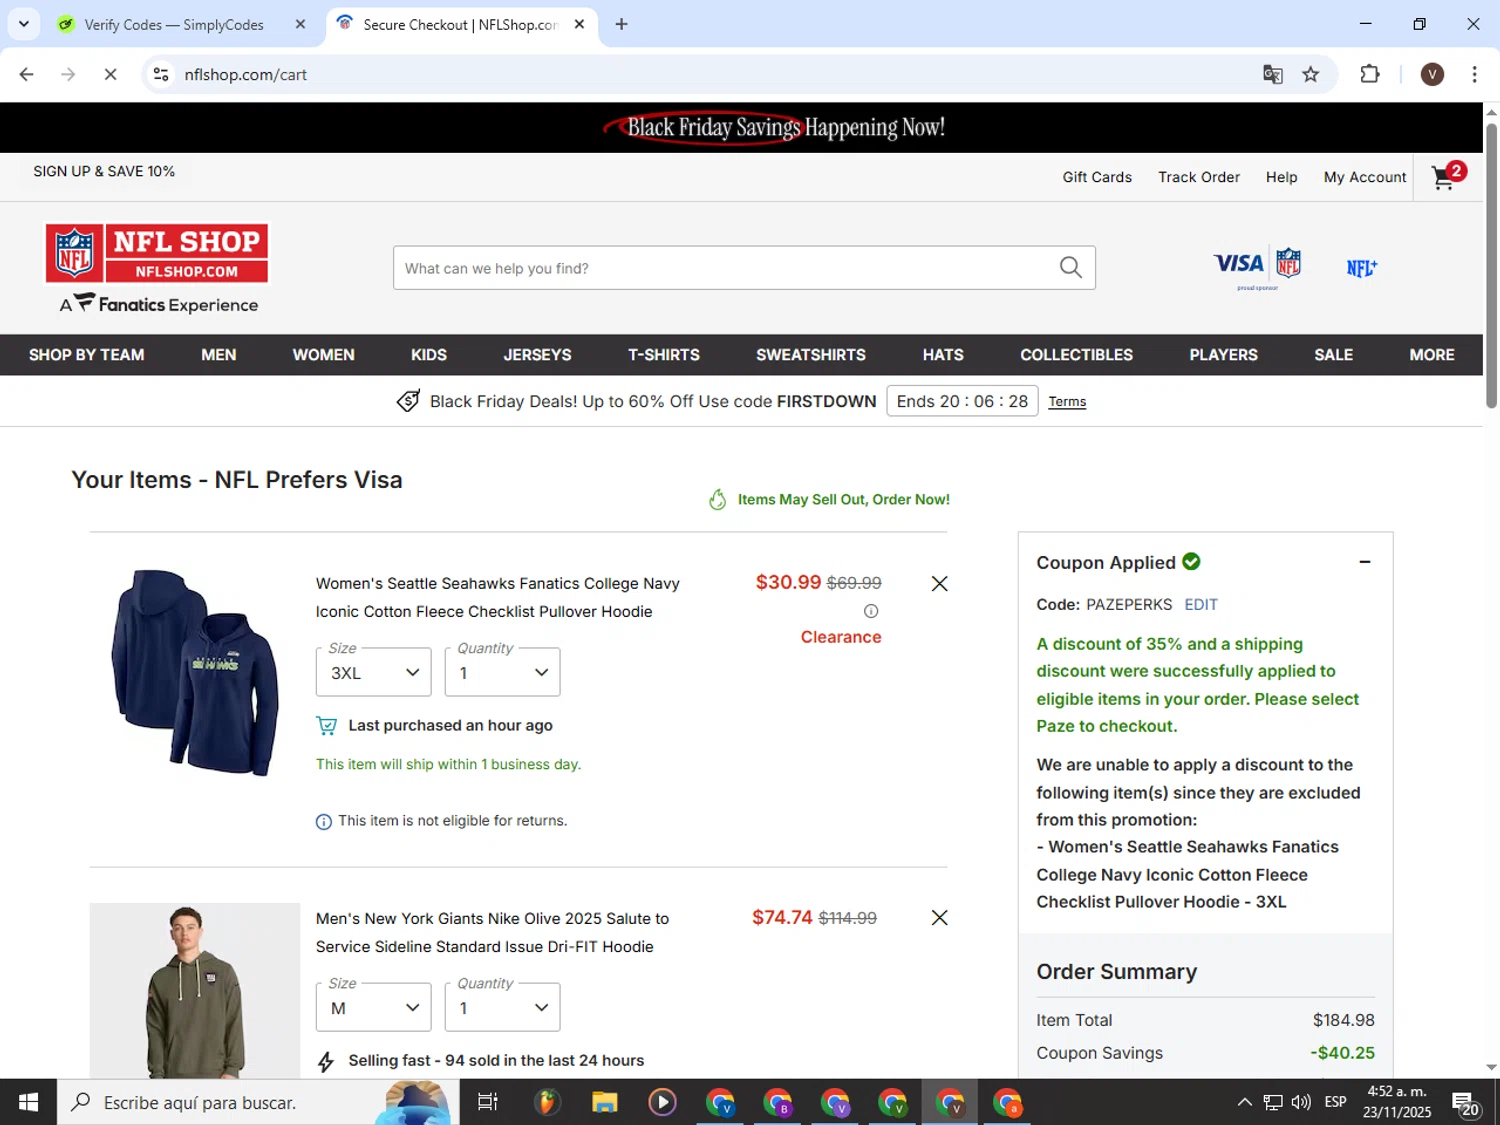Open the Gift Cards link
This screenshot has width=1500, height=1125.
1097,177
